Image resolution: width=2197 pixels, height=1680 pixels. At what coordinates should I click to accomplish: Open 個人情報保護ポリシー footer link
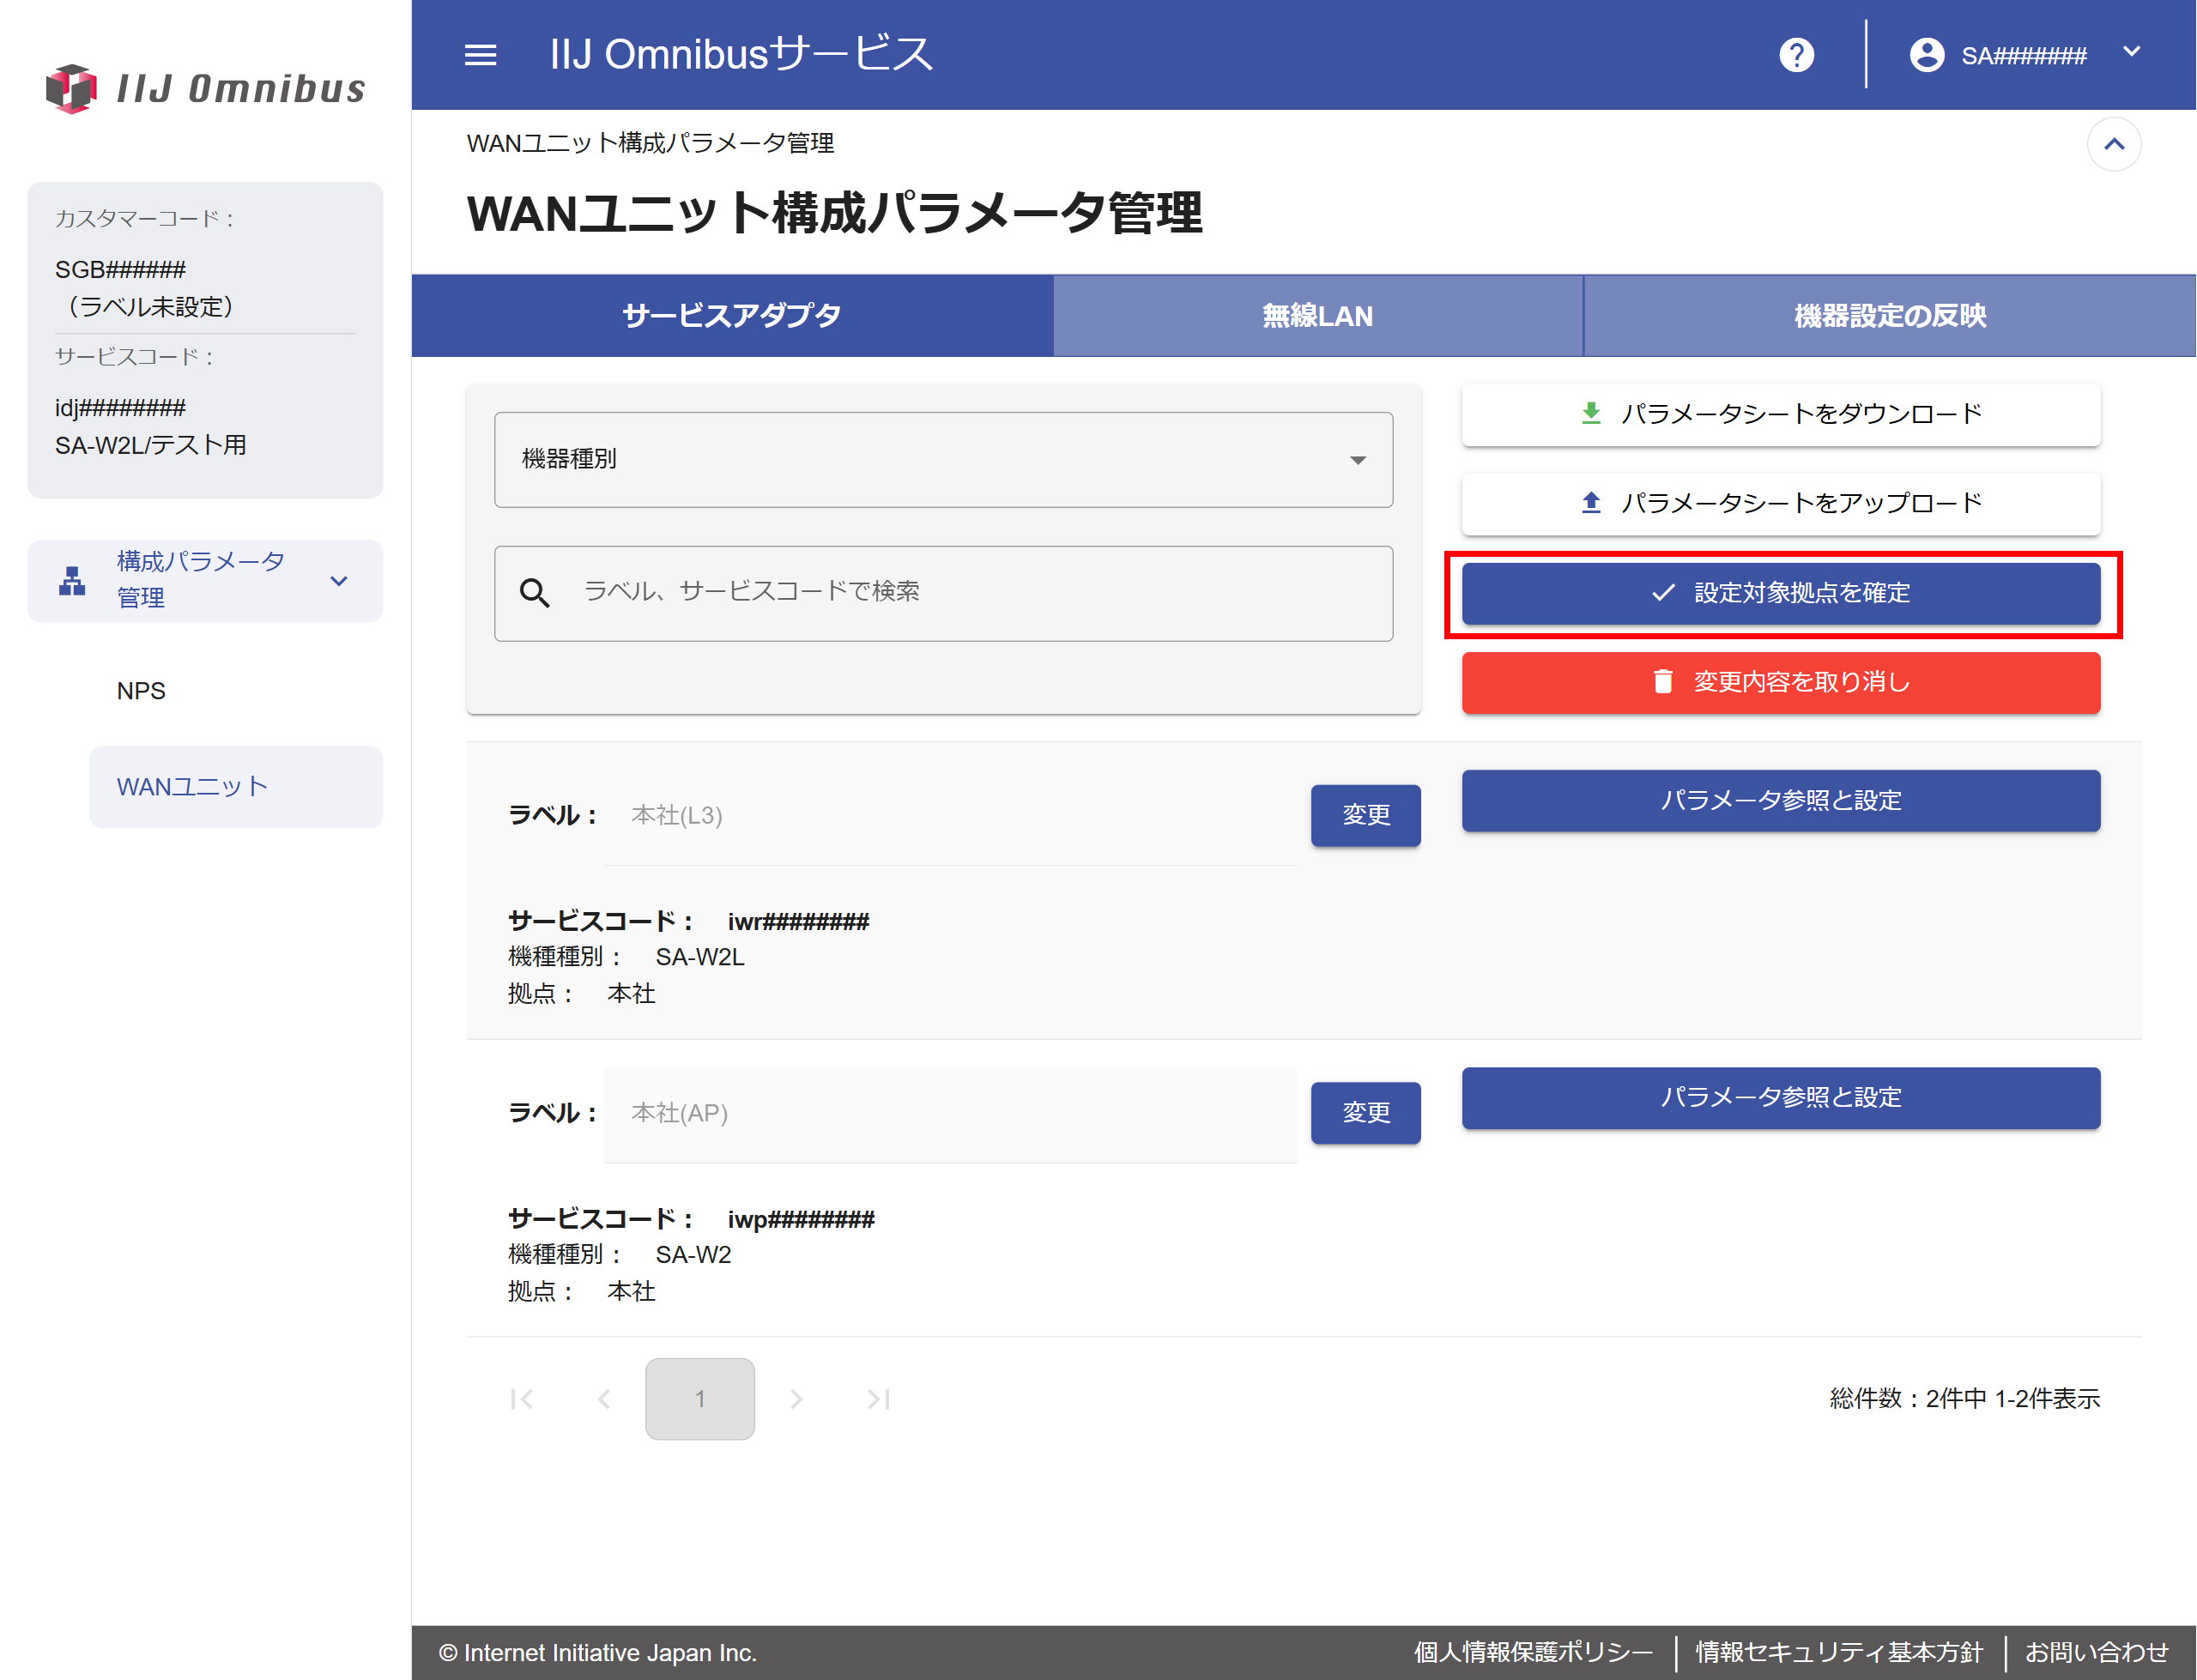pos(1533,1652)
